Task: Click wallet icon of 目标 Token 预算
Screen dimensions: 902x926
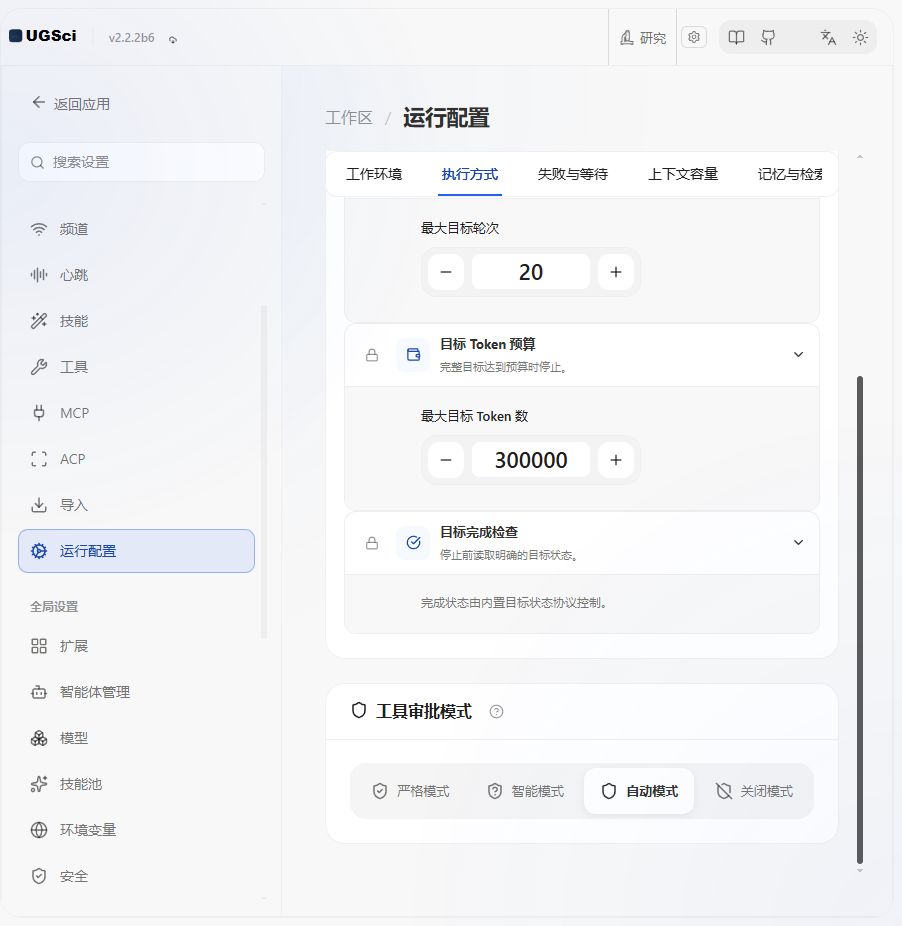Action: click(x=413, y=355)
